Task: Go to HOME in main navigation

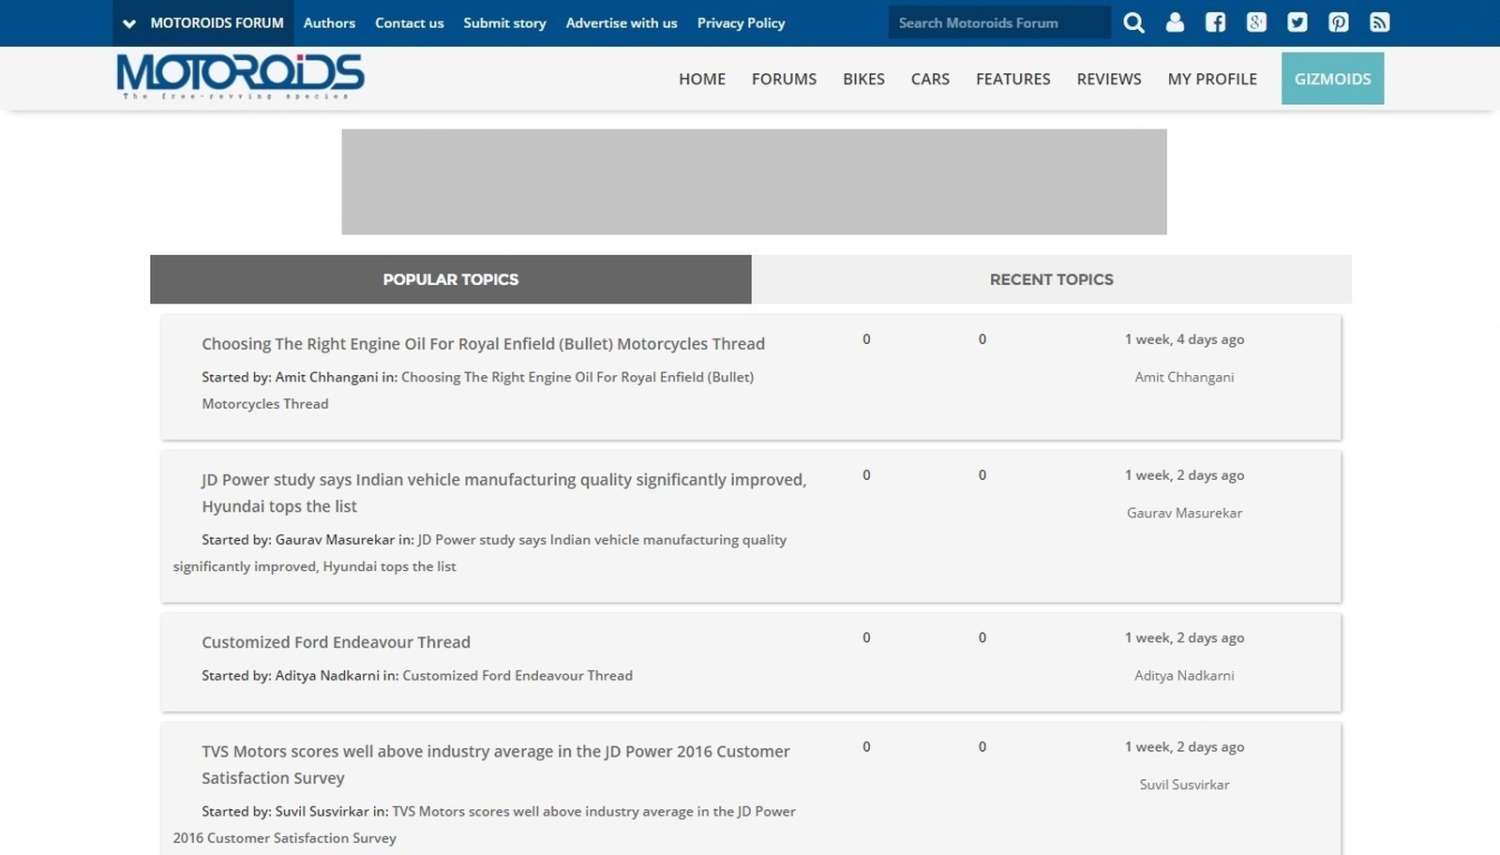Action: click(702, 79)
